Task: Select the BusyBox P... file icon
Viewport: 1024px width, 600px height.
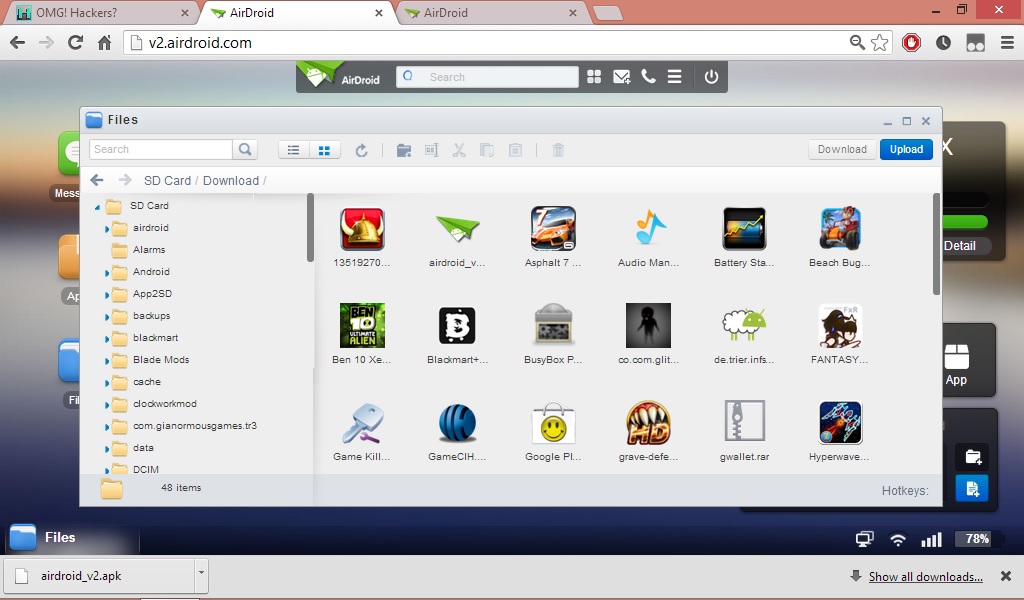Action: (x=553, y=324)
